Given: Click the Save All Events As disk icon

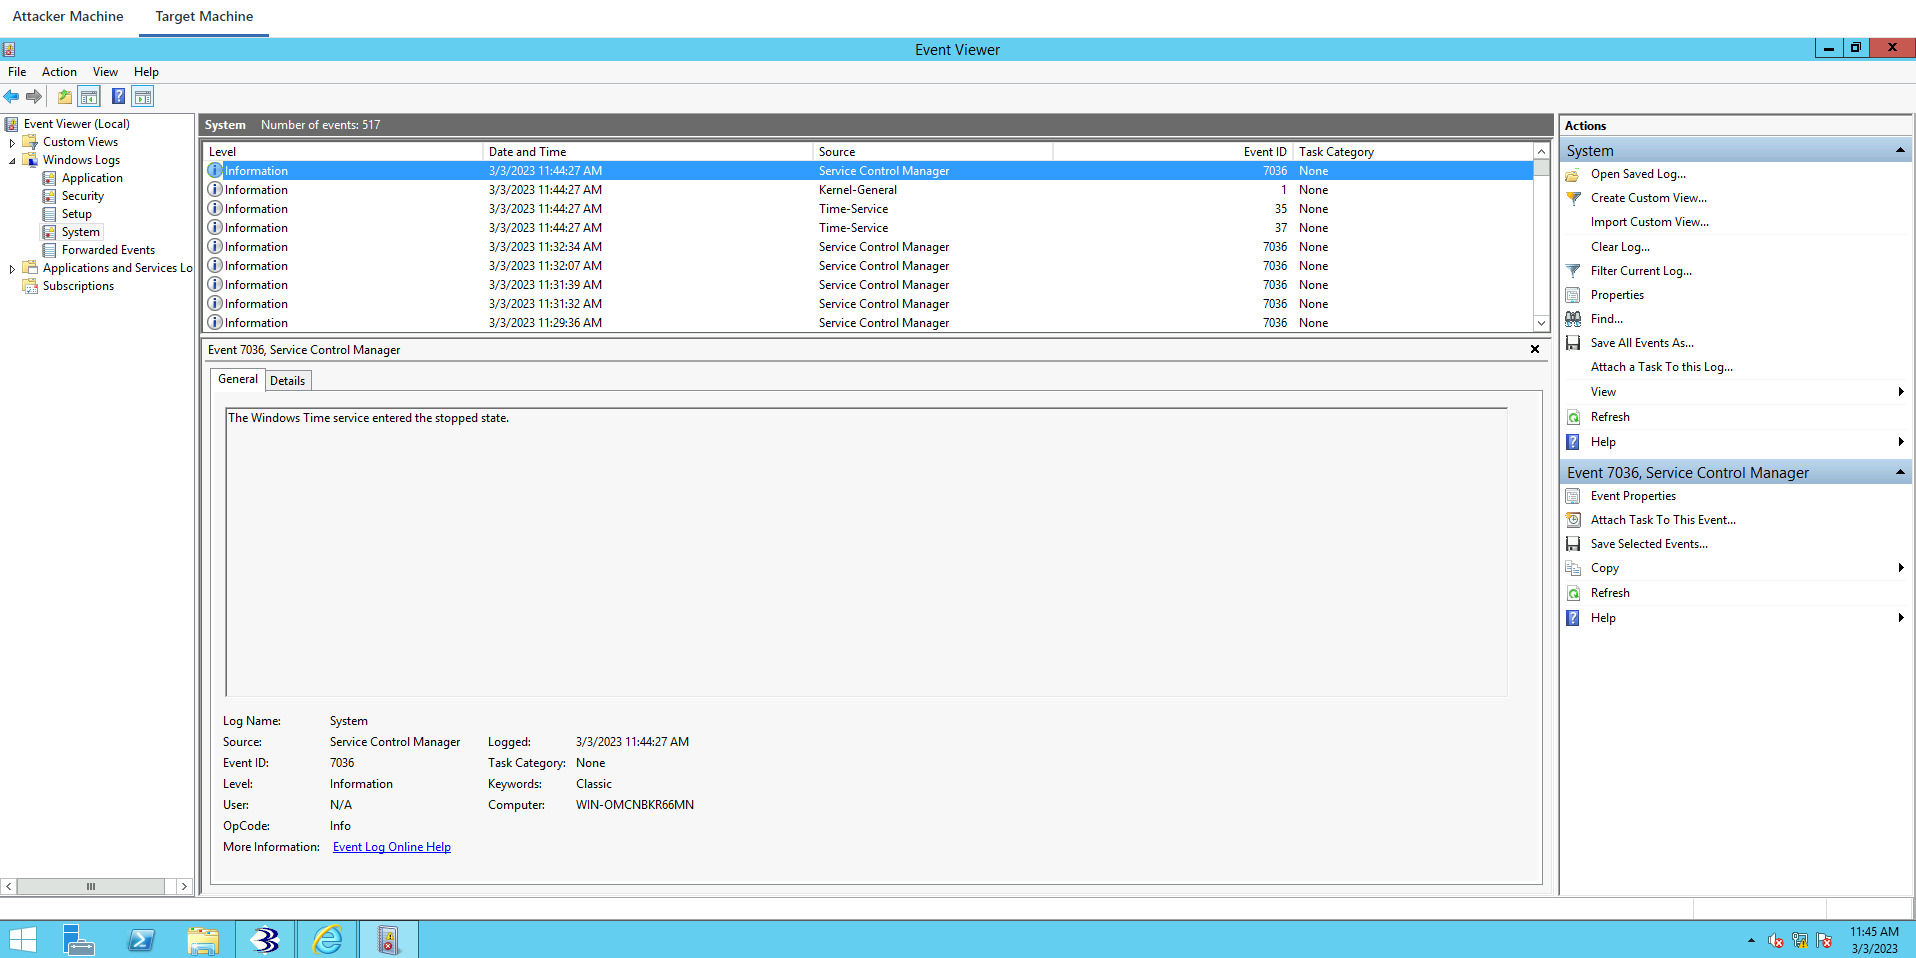Looking at the screenshot, I should click(x=1573, y=343).
